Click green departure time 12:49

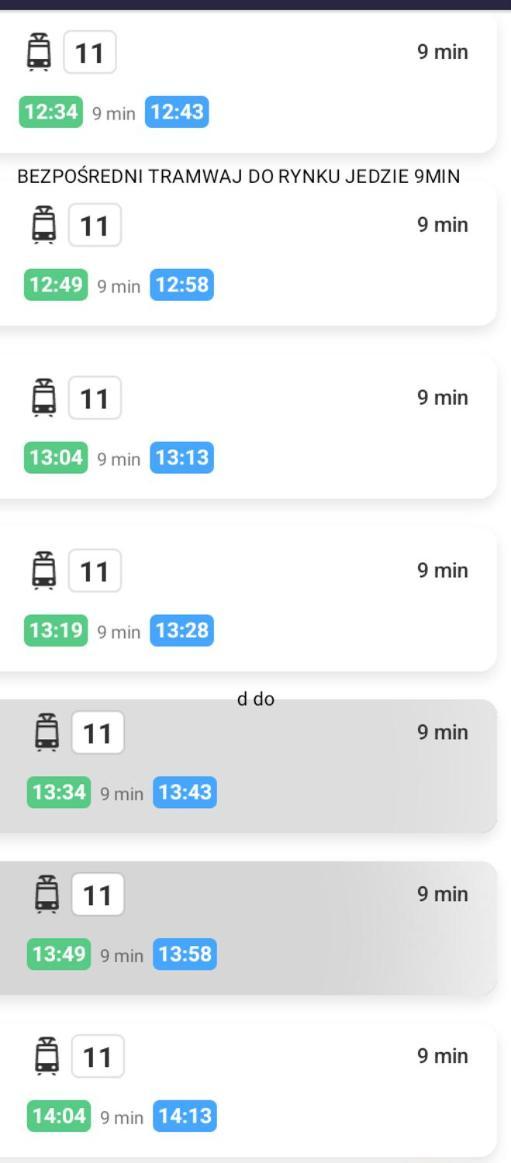coord(56,286)
